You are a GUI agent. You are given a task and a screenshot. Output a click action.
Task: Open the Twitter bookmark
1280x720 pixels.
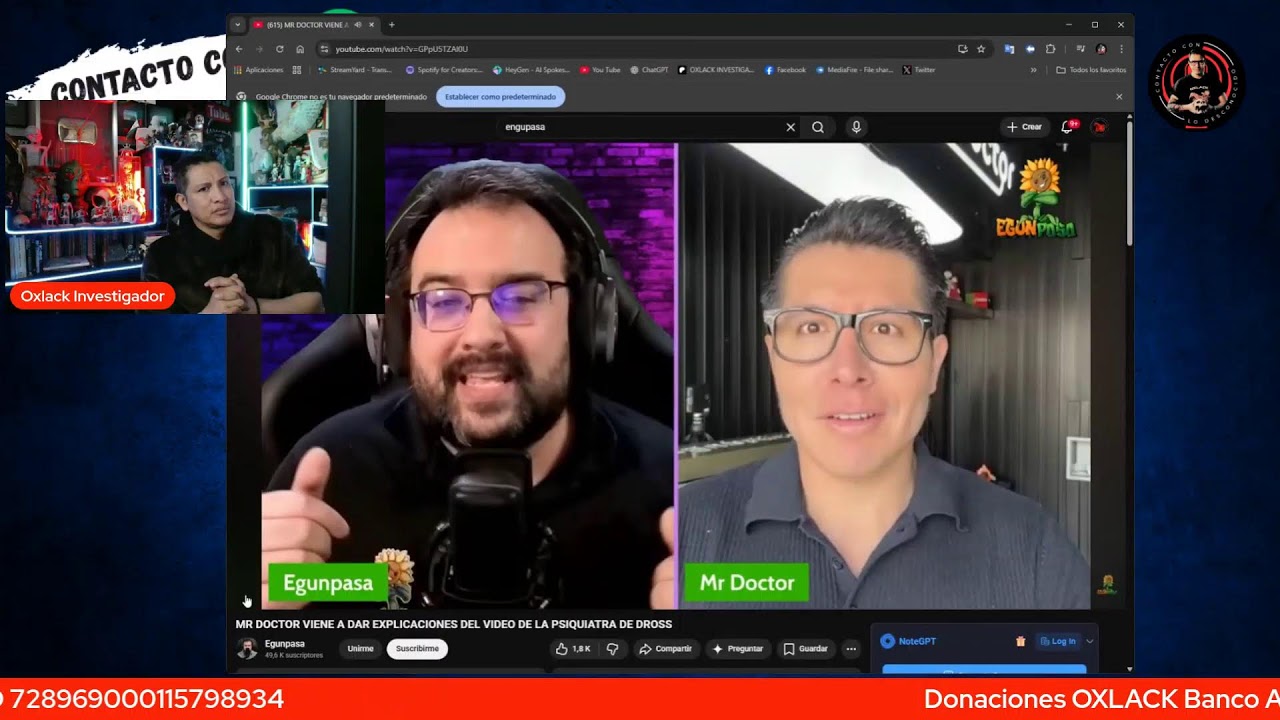coord(919,70)
